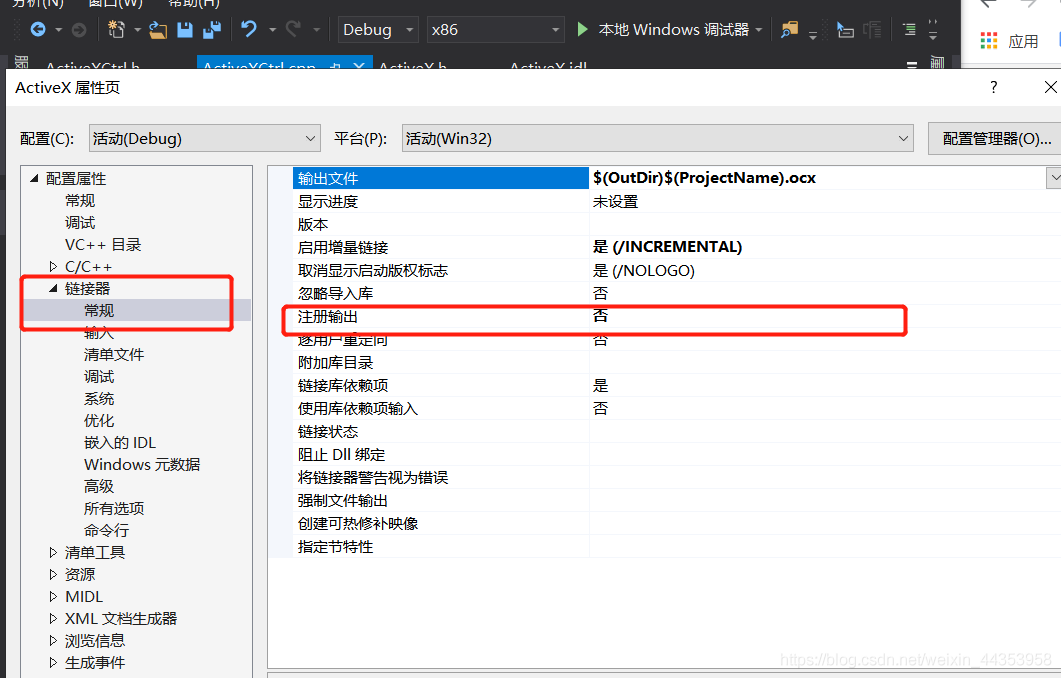Expand the MIDL tree node

(x=53, y=597)
